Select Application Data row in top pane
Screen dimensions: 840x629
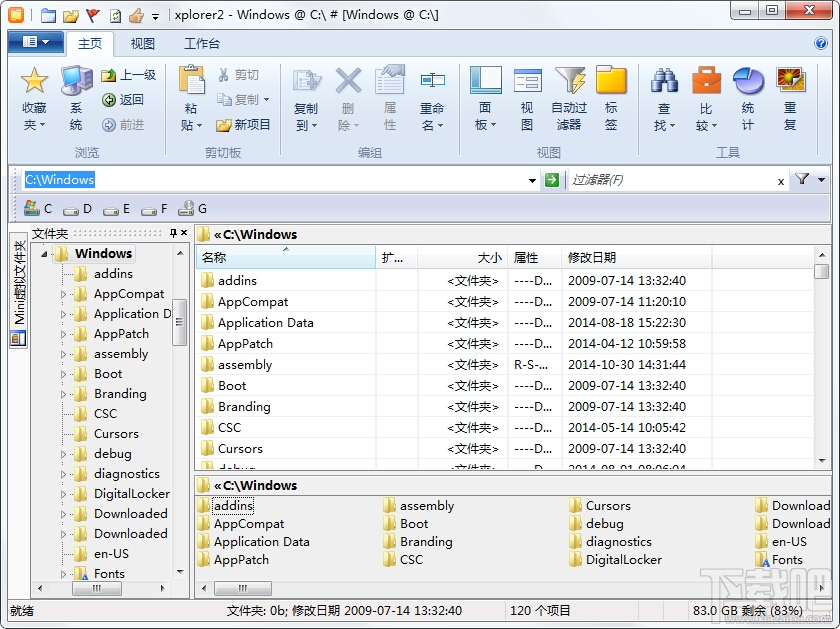(504, 323)
